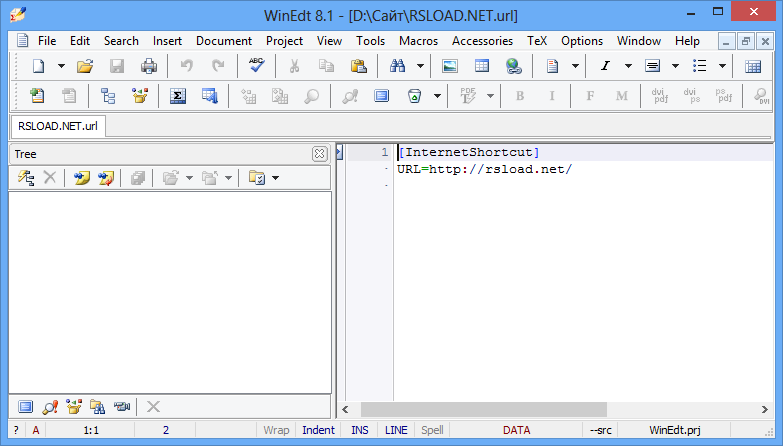
Task: Open the TeX menu
Action: click(x=537, y=41)
